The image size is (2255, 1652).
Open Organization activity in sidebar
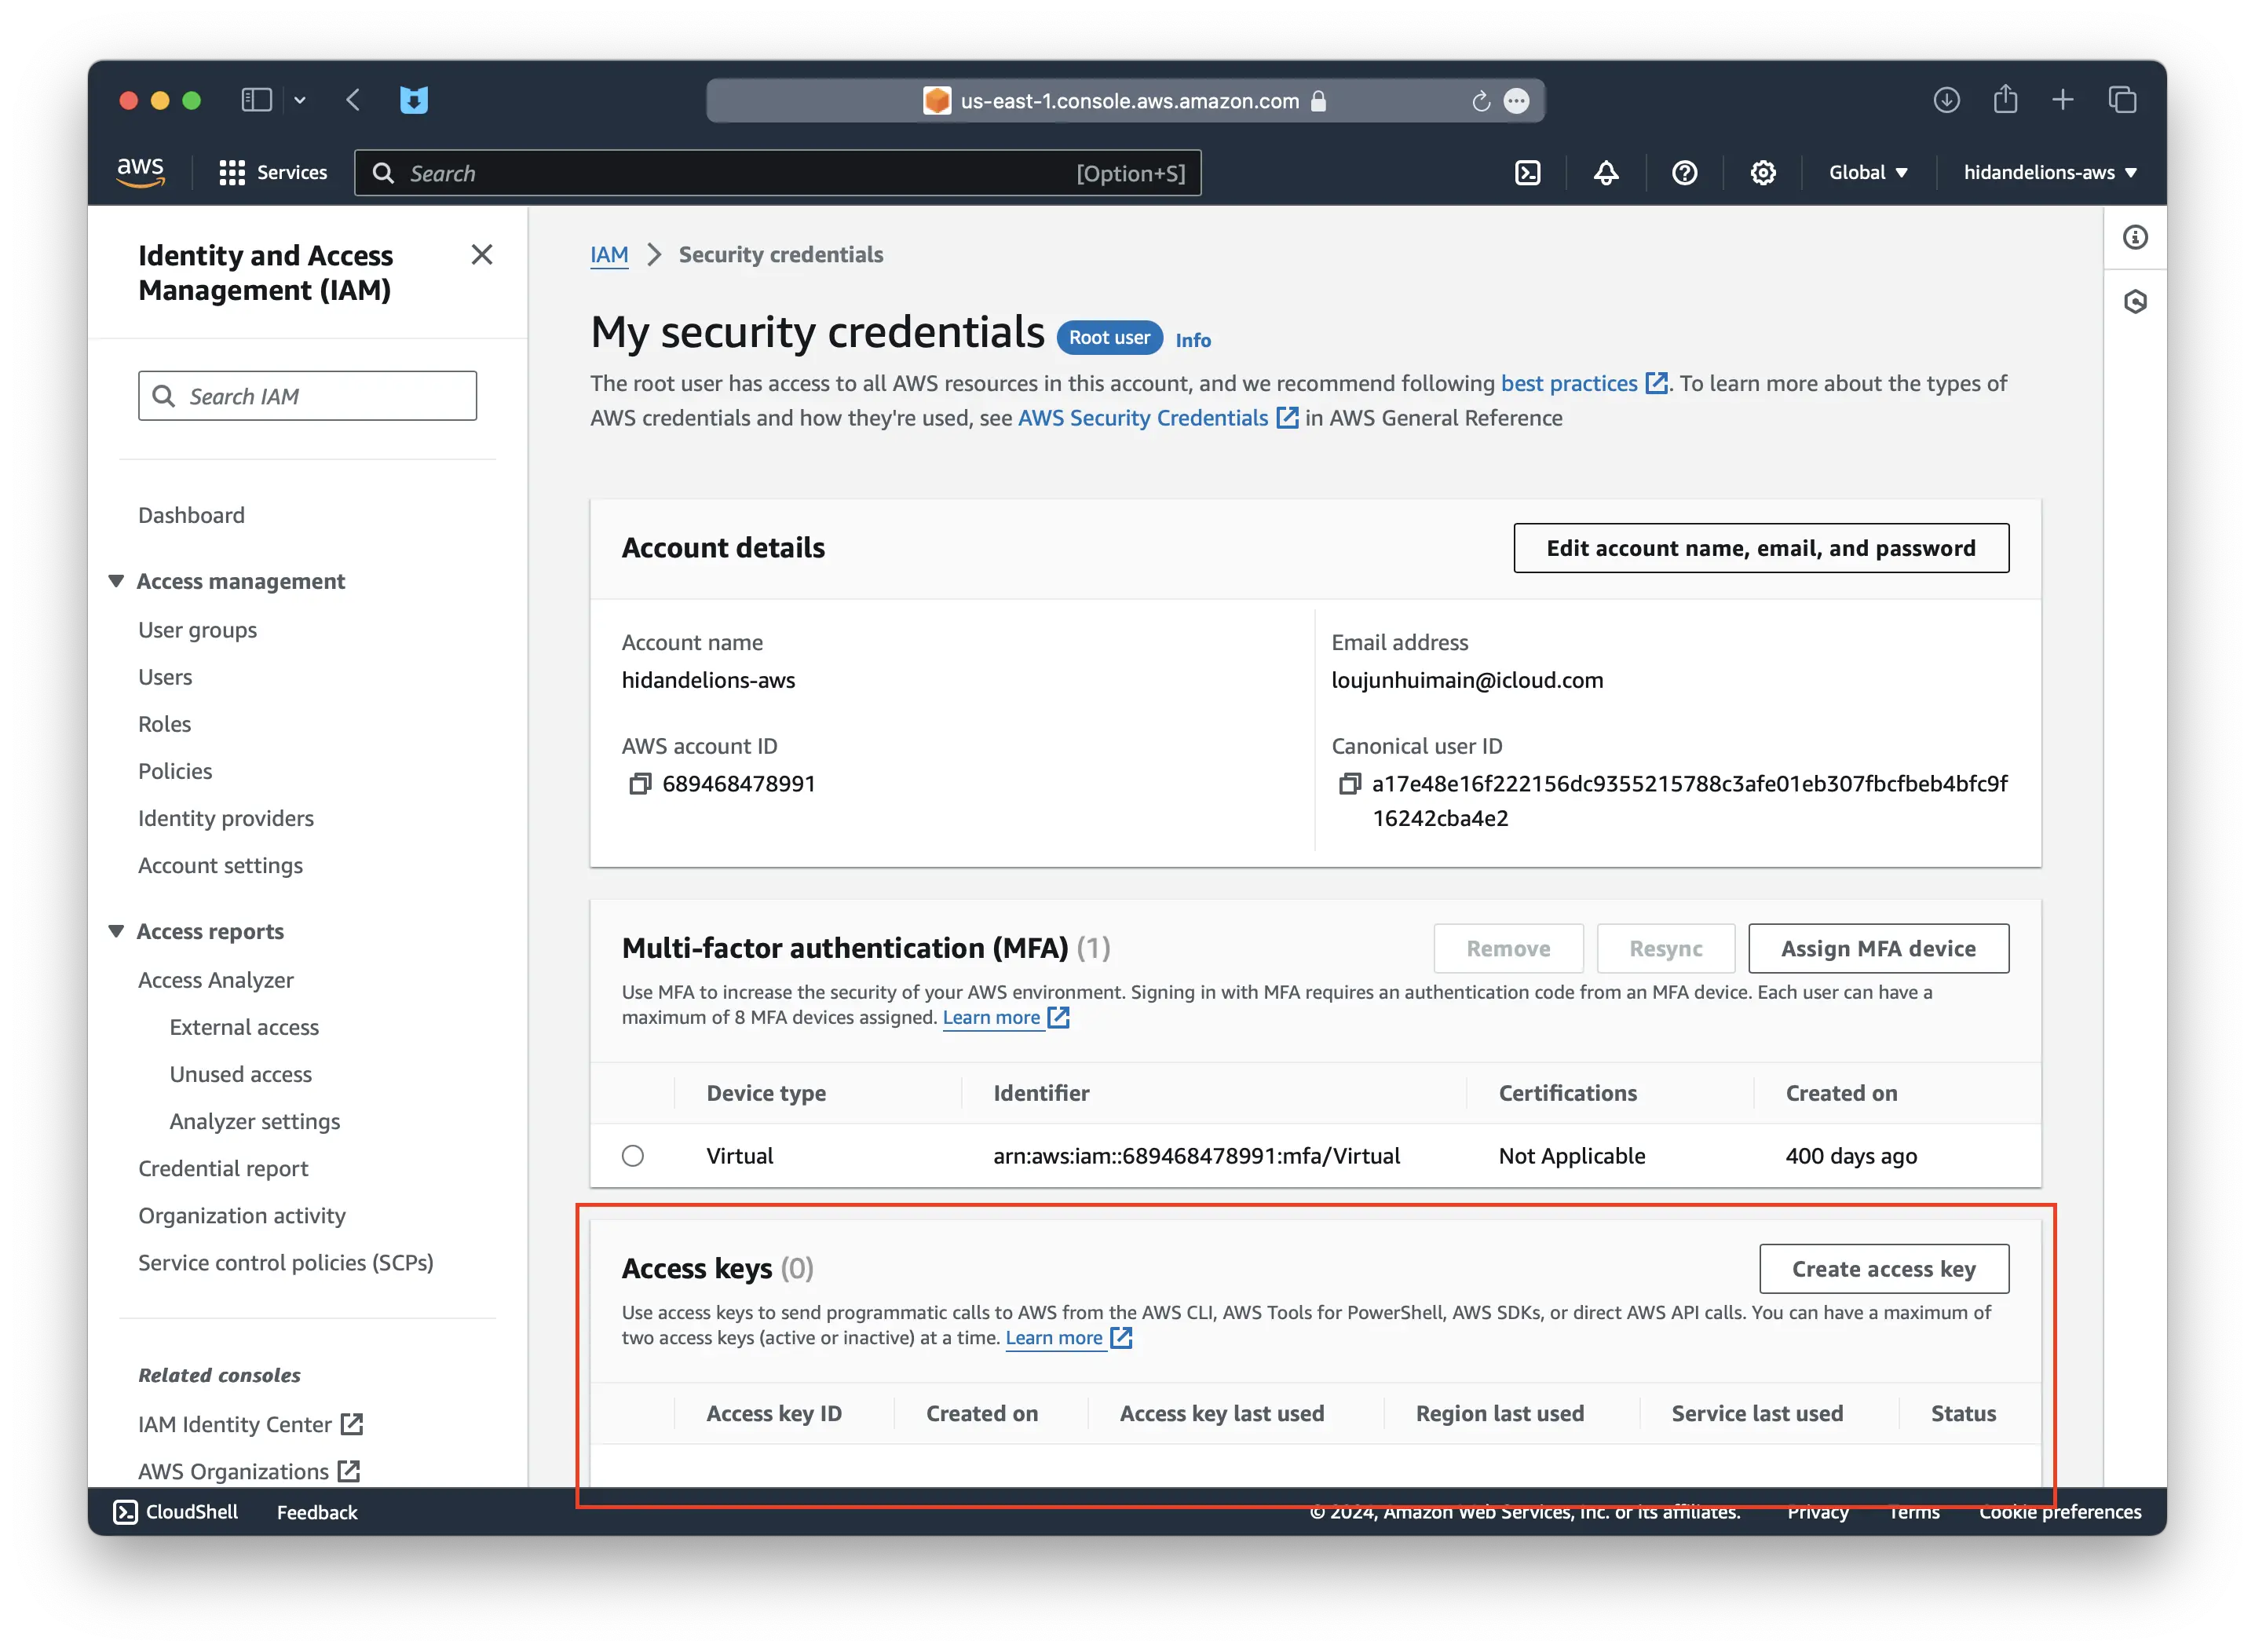click(242, 1215)
